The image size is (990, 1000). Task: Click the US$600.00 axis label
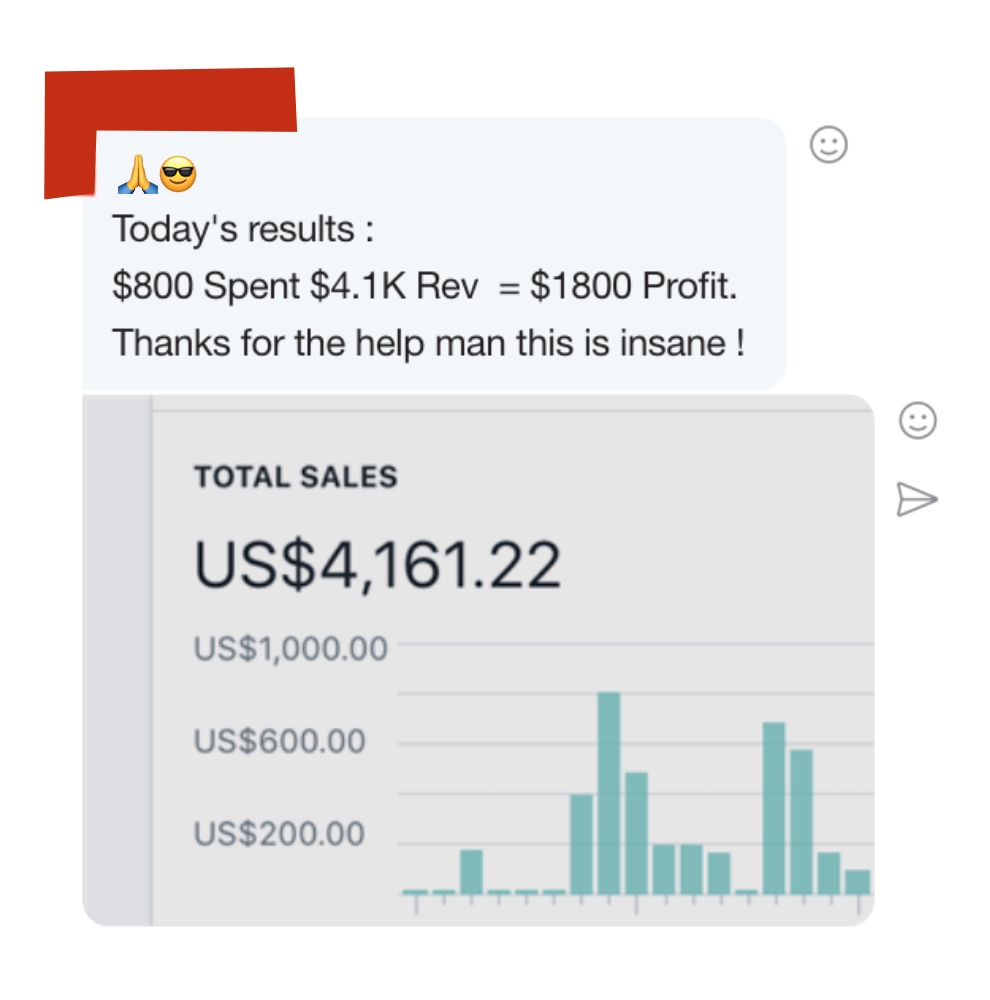click(280, 742)
